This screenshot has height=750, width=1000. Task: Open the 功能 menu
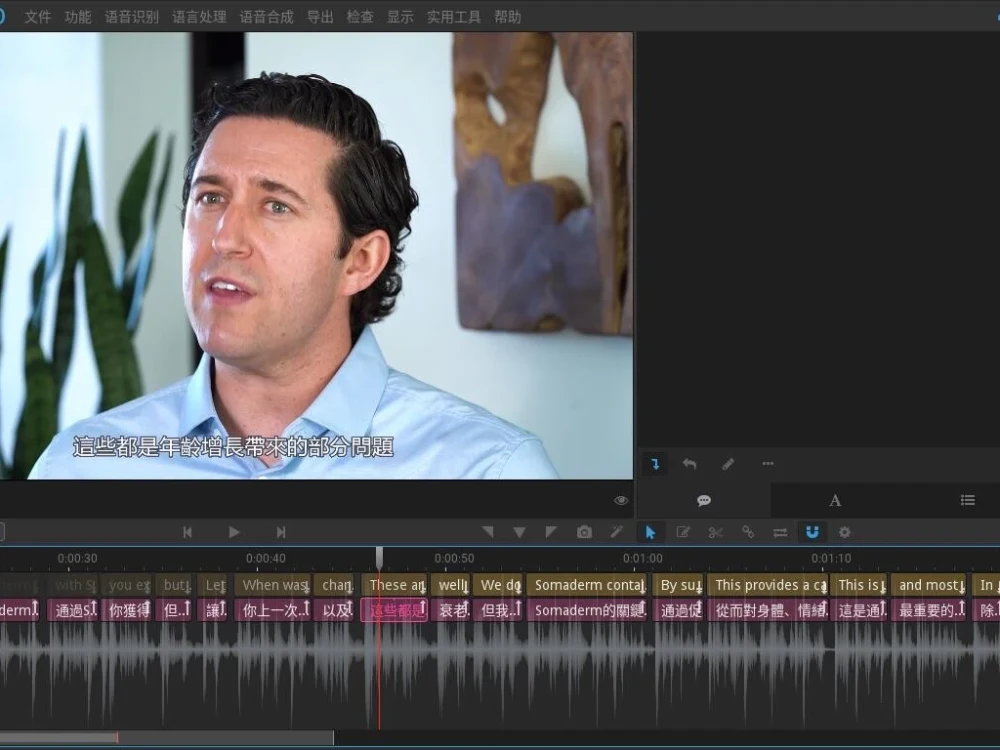pyautogui.click(x=78, y=17)
